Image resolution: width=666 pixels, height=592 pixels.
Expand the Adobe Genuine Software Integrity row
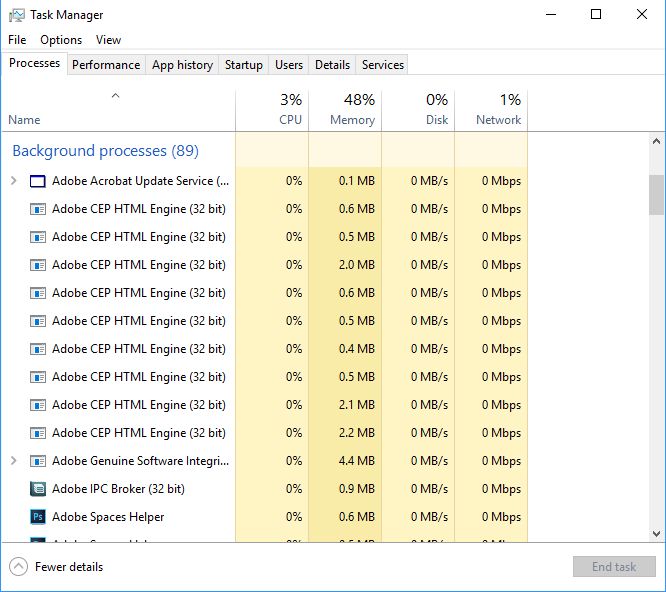tap(14, 461)
